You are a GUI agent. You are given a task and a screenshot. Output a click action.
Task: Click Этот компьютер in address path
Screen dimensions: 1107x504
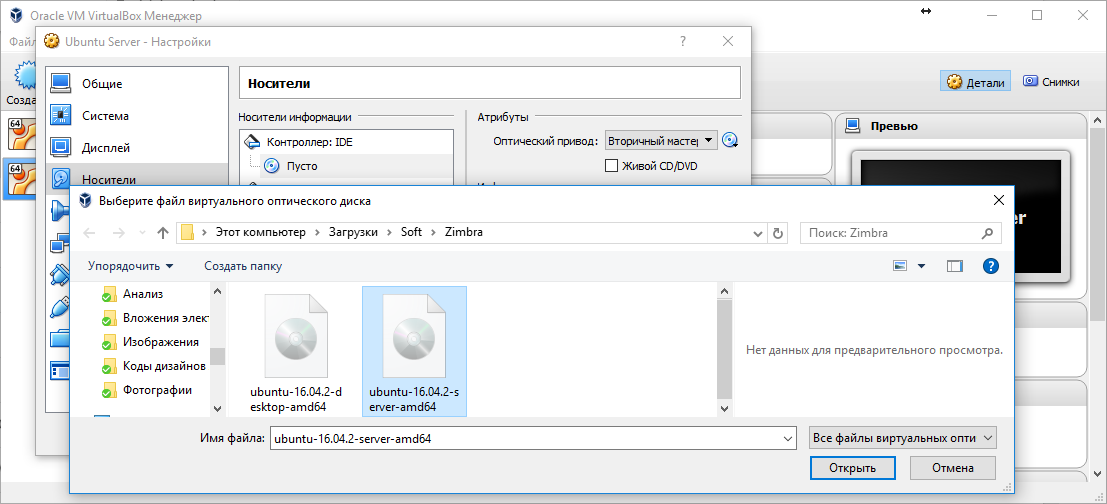pos(261,232)
